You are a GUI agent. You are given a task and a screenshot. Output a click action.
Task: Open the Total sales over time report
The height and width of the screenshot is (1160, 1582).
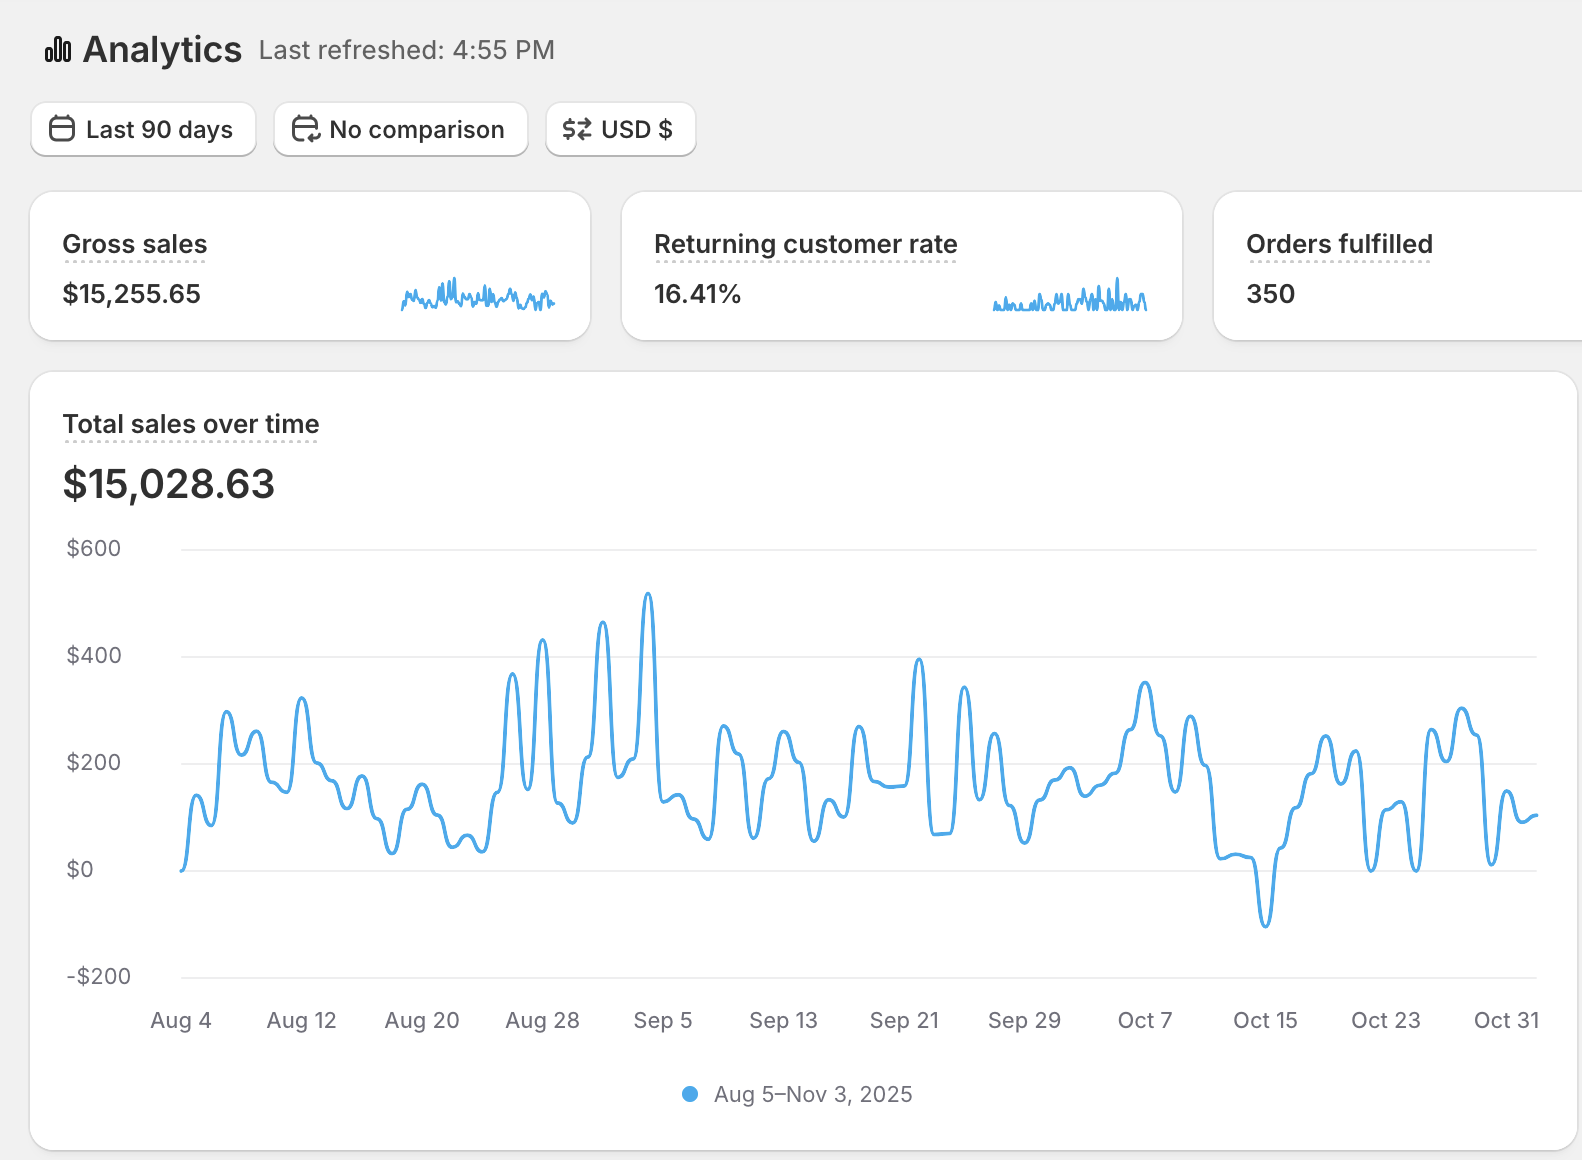click(x=191, y=424)
